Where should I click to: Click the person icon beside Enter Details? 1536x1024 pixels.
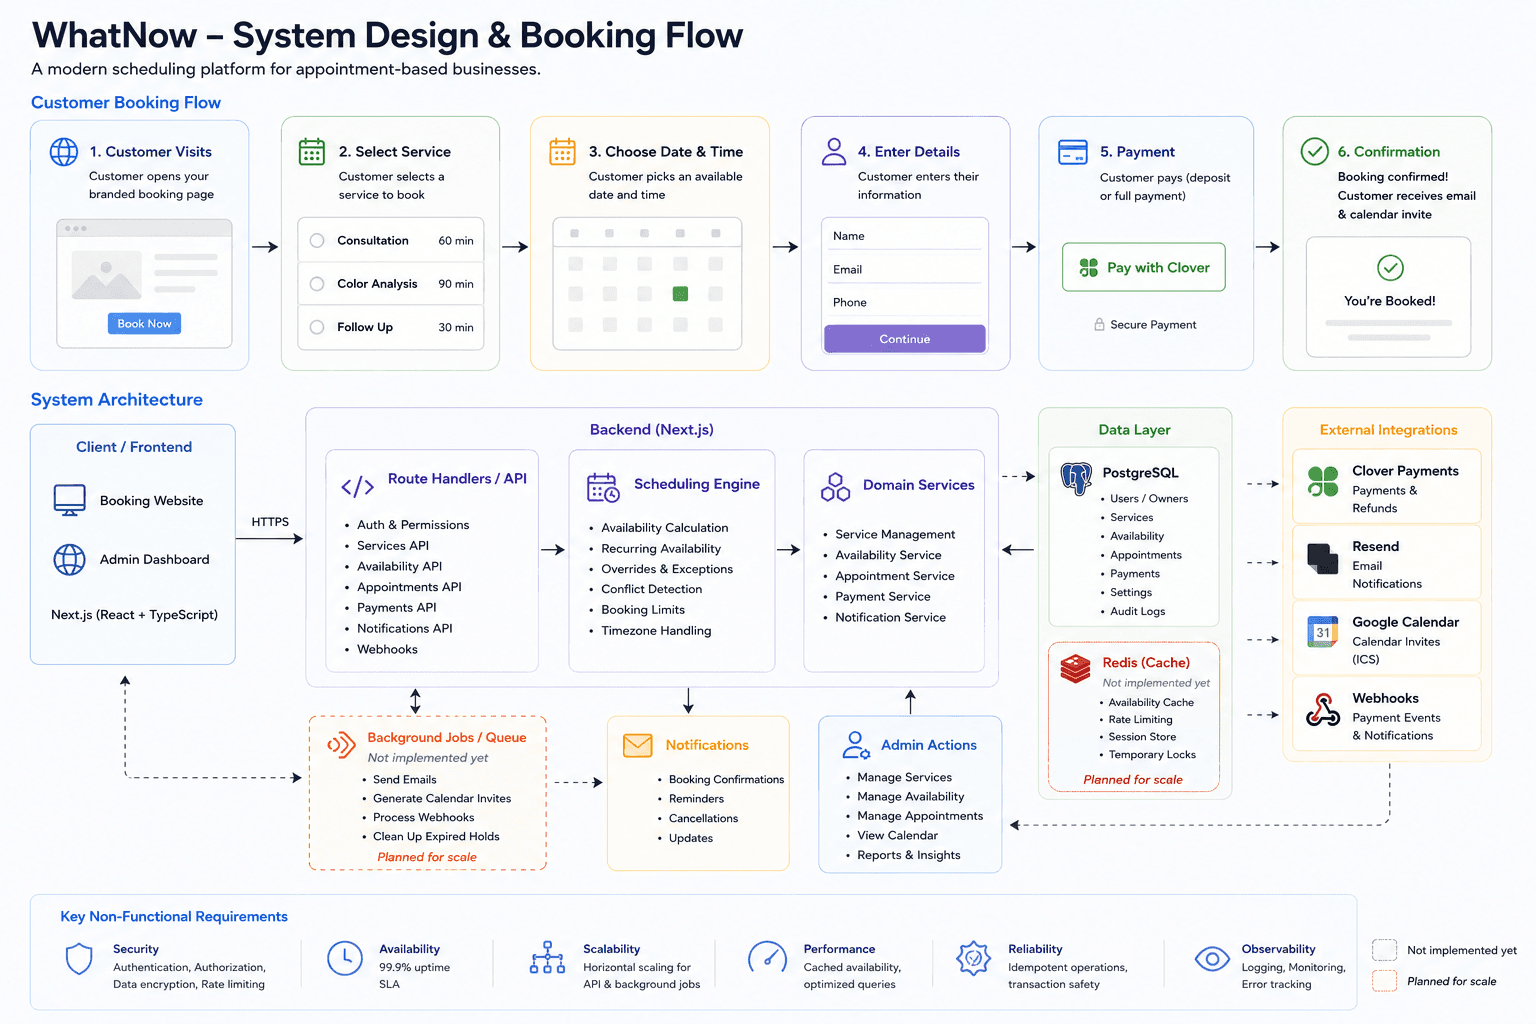(833, 151)
